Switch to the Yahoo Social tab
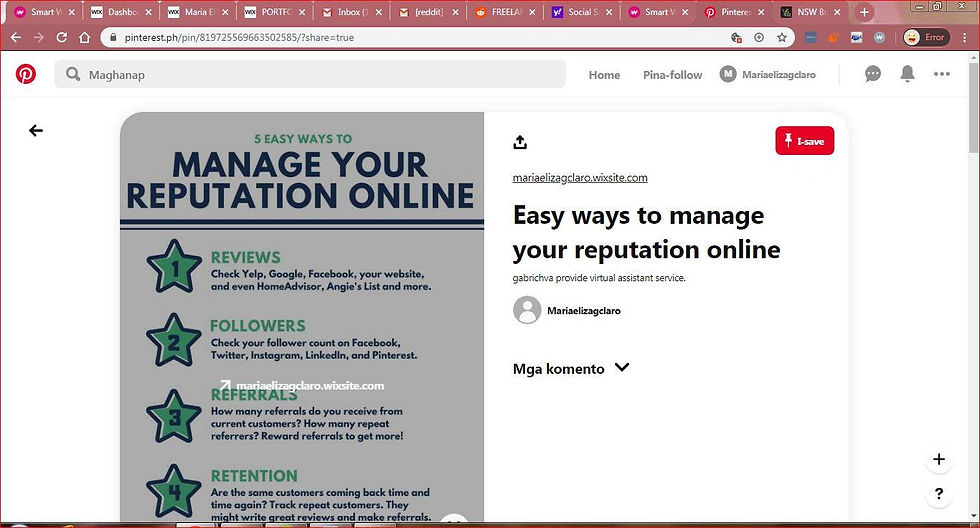 tap(582, 12)
